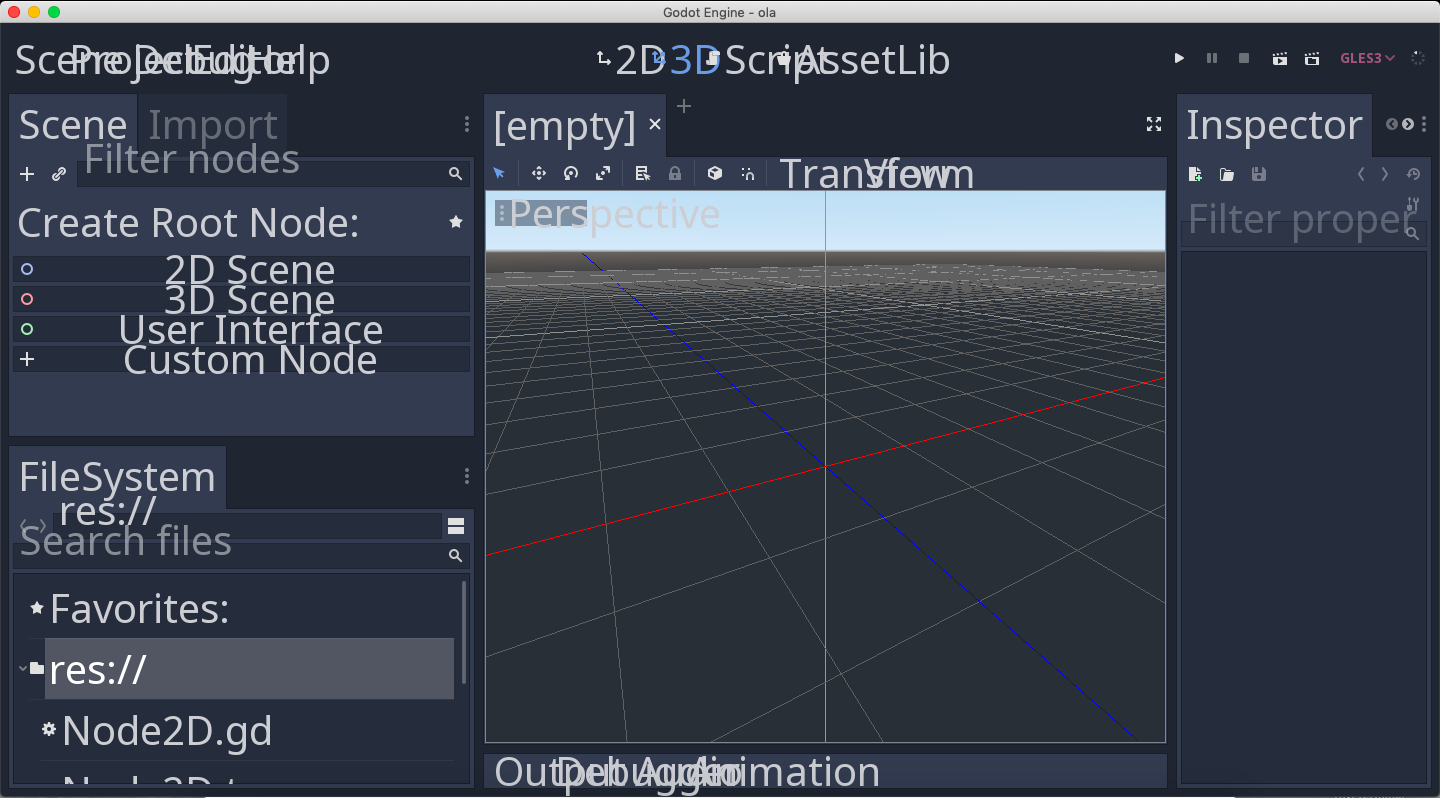This screenshot has height=798, width=1440.
Task: Pause the running scene
Action: click(1212, 59)
